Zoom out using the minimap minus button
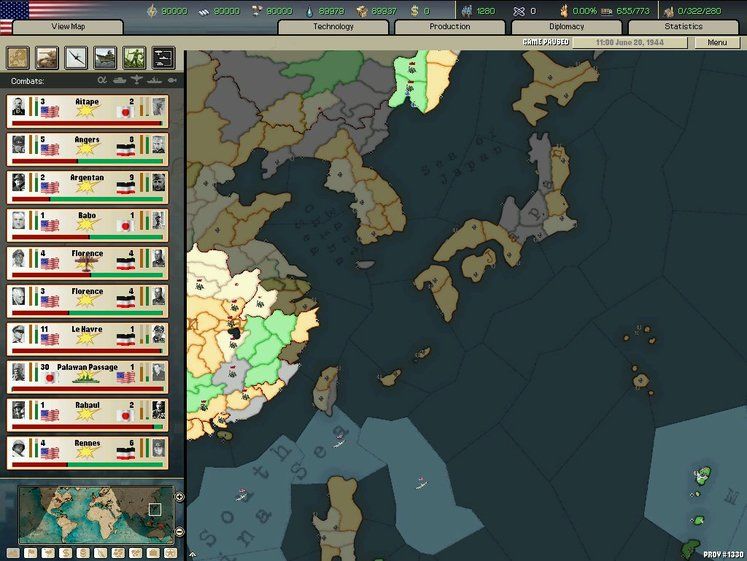The height and width of the screenshot is (561, 747). point(180,531)
